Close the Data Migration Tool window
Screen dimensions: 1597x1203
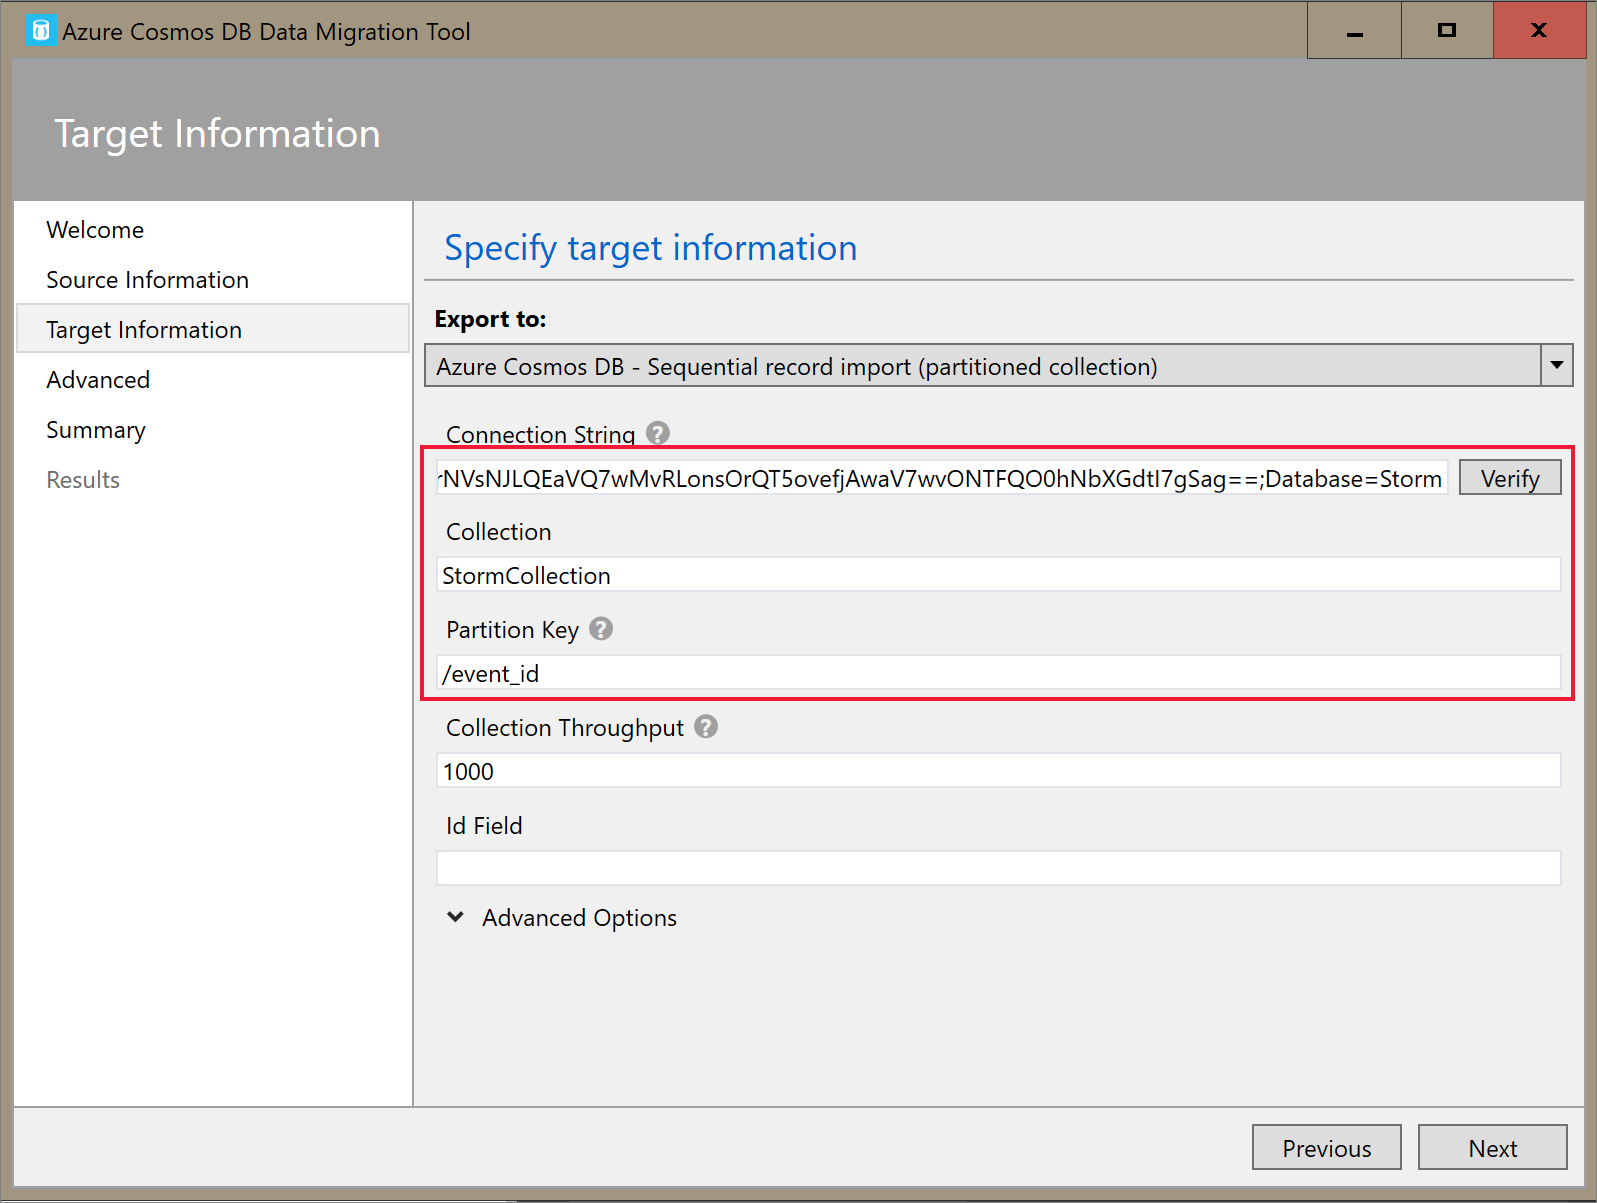[1539, 31]
